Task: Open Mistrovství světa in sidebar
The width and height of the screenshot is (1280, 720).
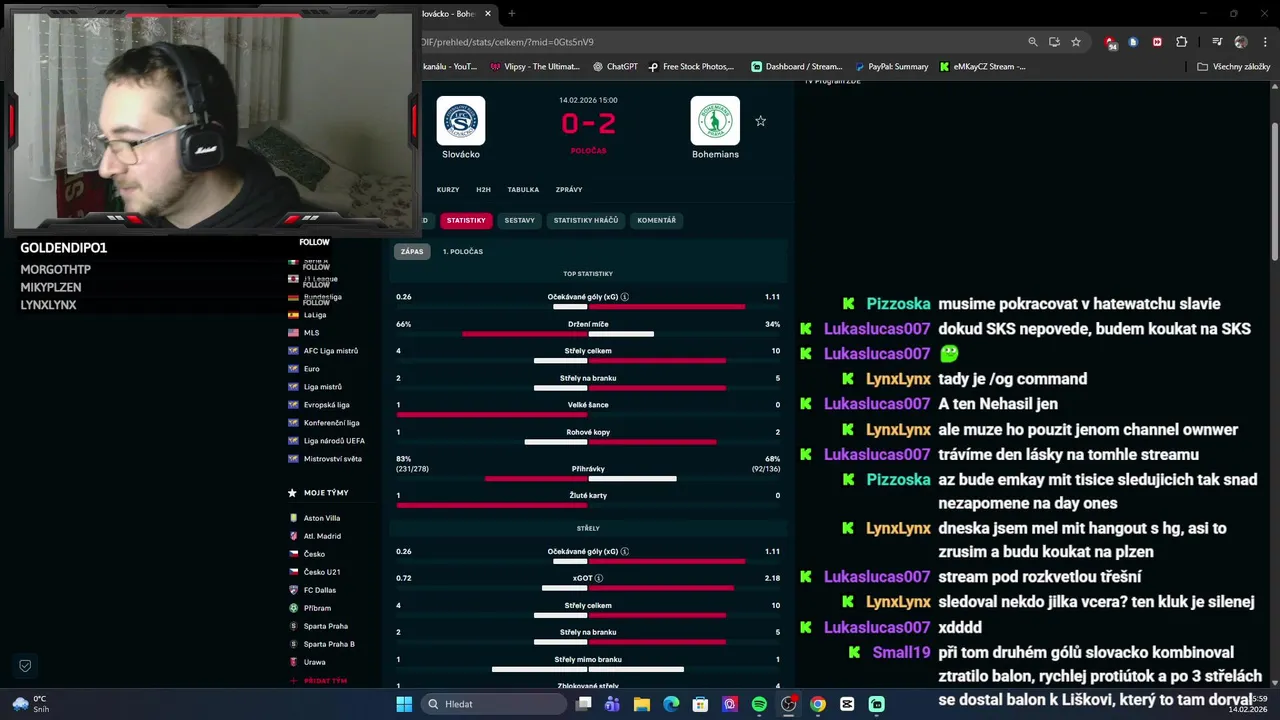Action: (x=333, y=459)
